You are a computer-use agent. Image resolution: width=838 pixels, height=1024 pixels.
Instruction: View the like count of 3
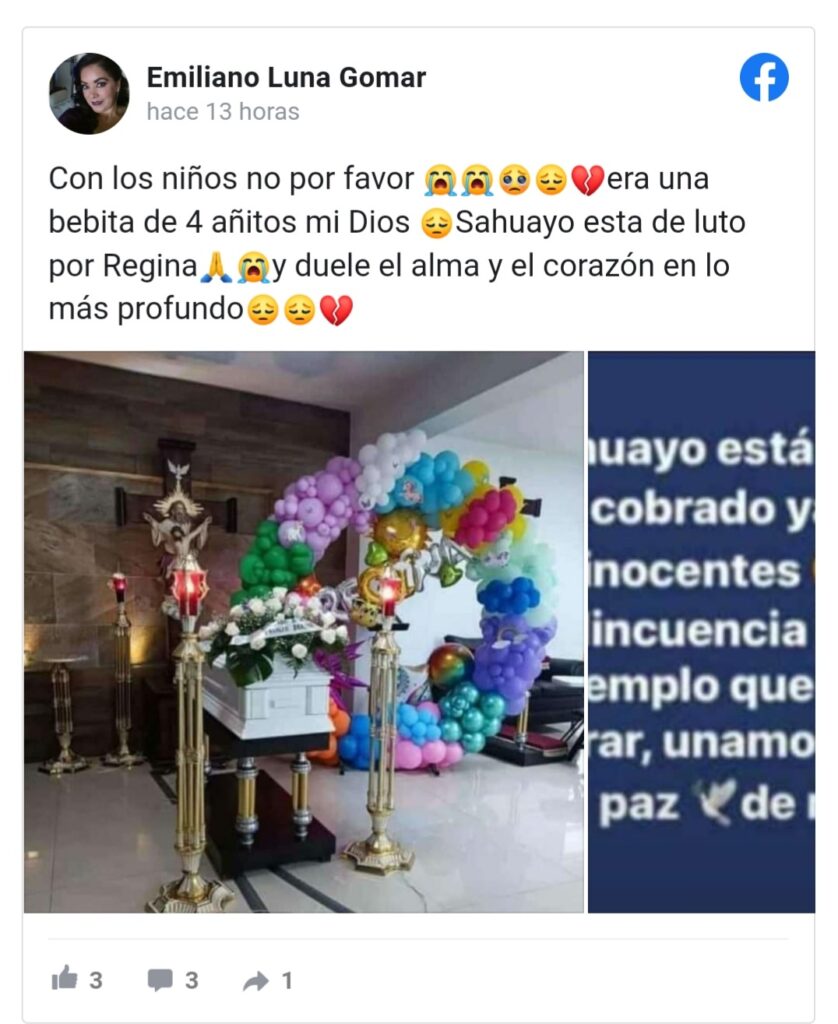pyautogui.click(x=96, y=980)
